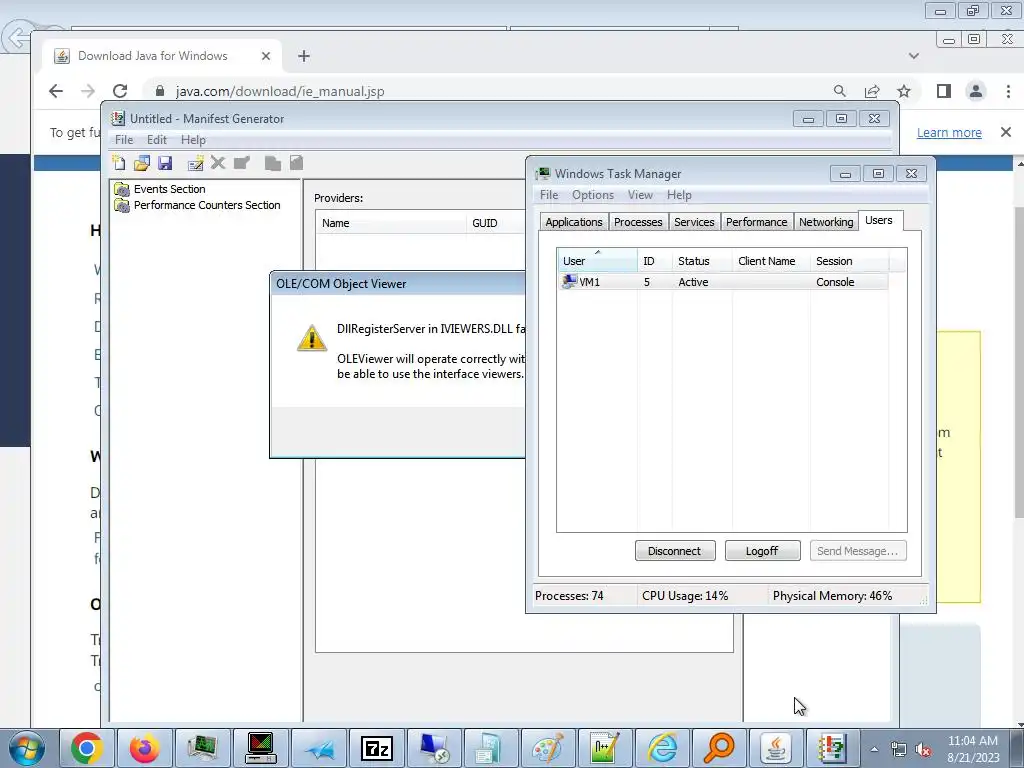Click the Learn more link in Chrome
The image size is (1024, 768).
pos(949,133)
